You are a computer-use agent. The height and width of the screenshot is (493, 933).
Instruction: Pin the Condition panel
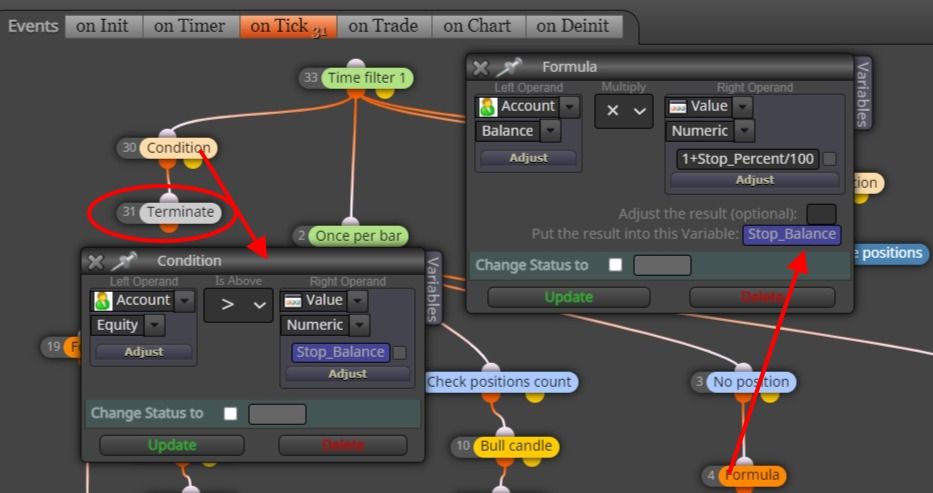pos(124,261)
